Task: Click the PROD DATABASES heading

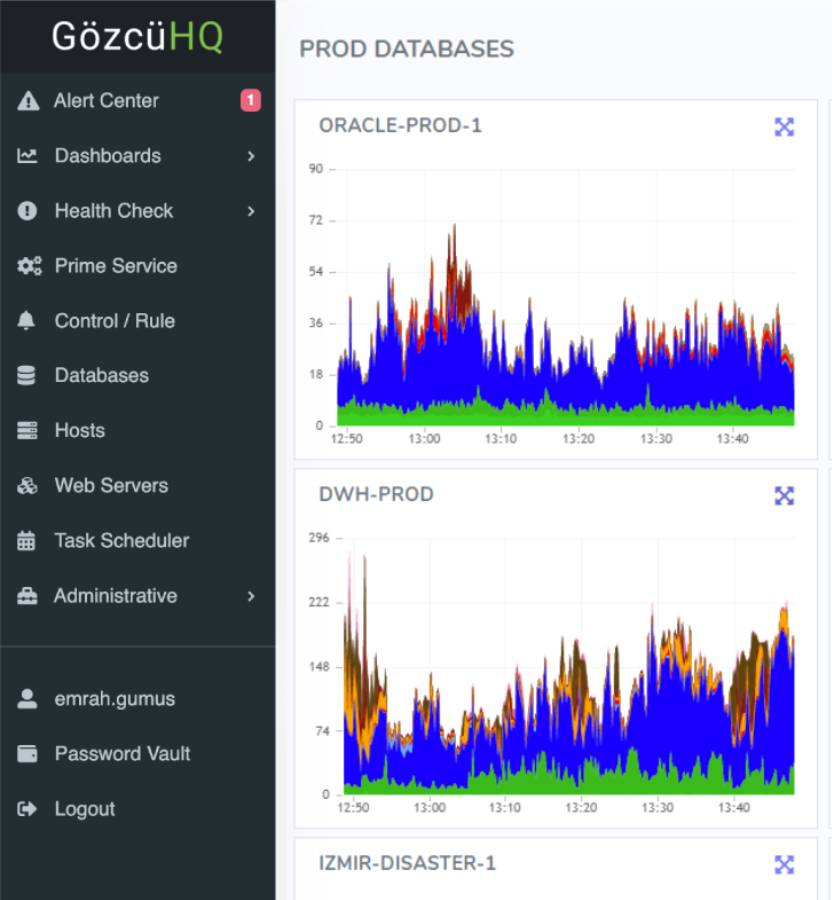Action: point(407,49)
